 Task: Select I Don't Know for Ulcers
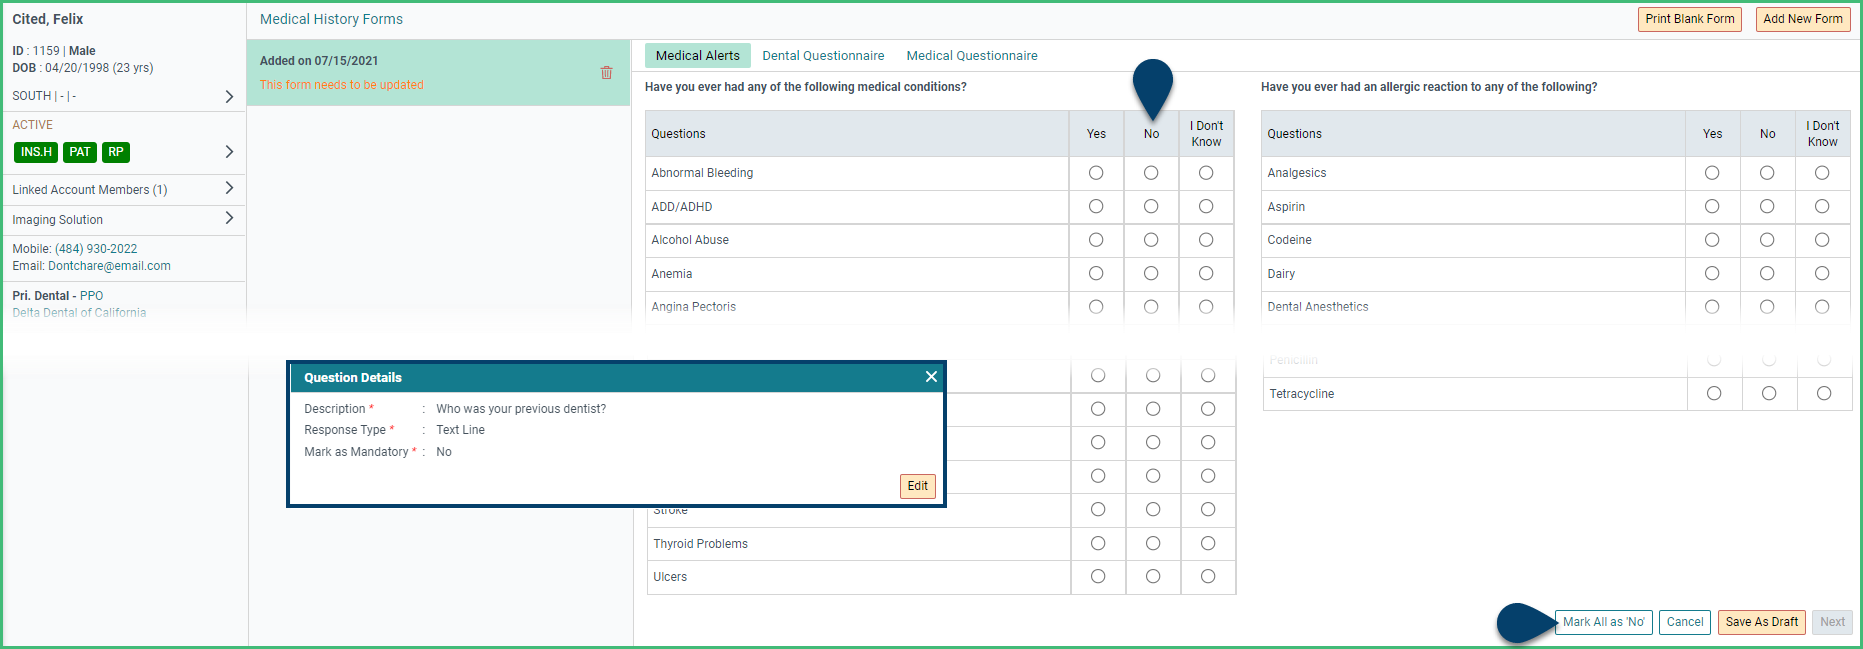tap(1208, 576)
